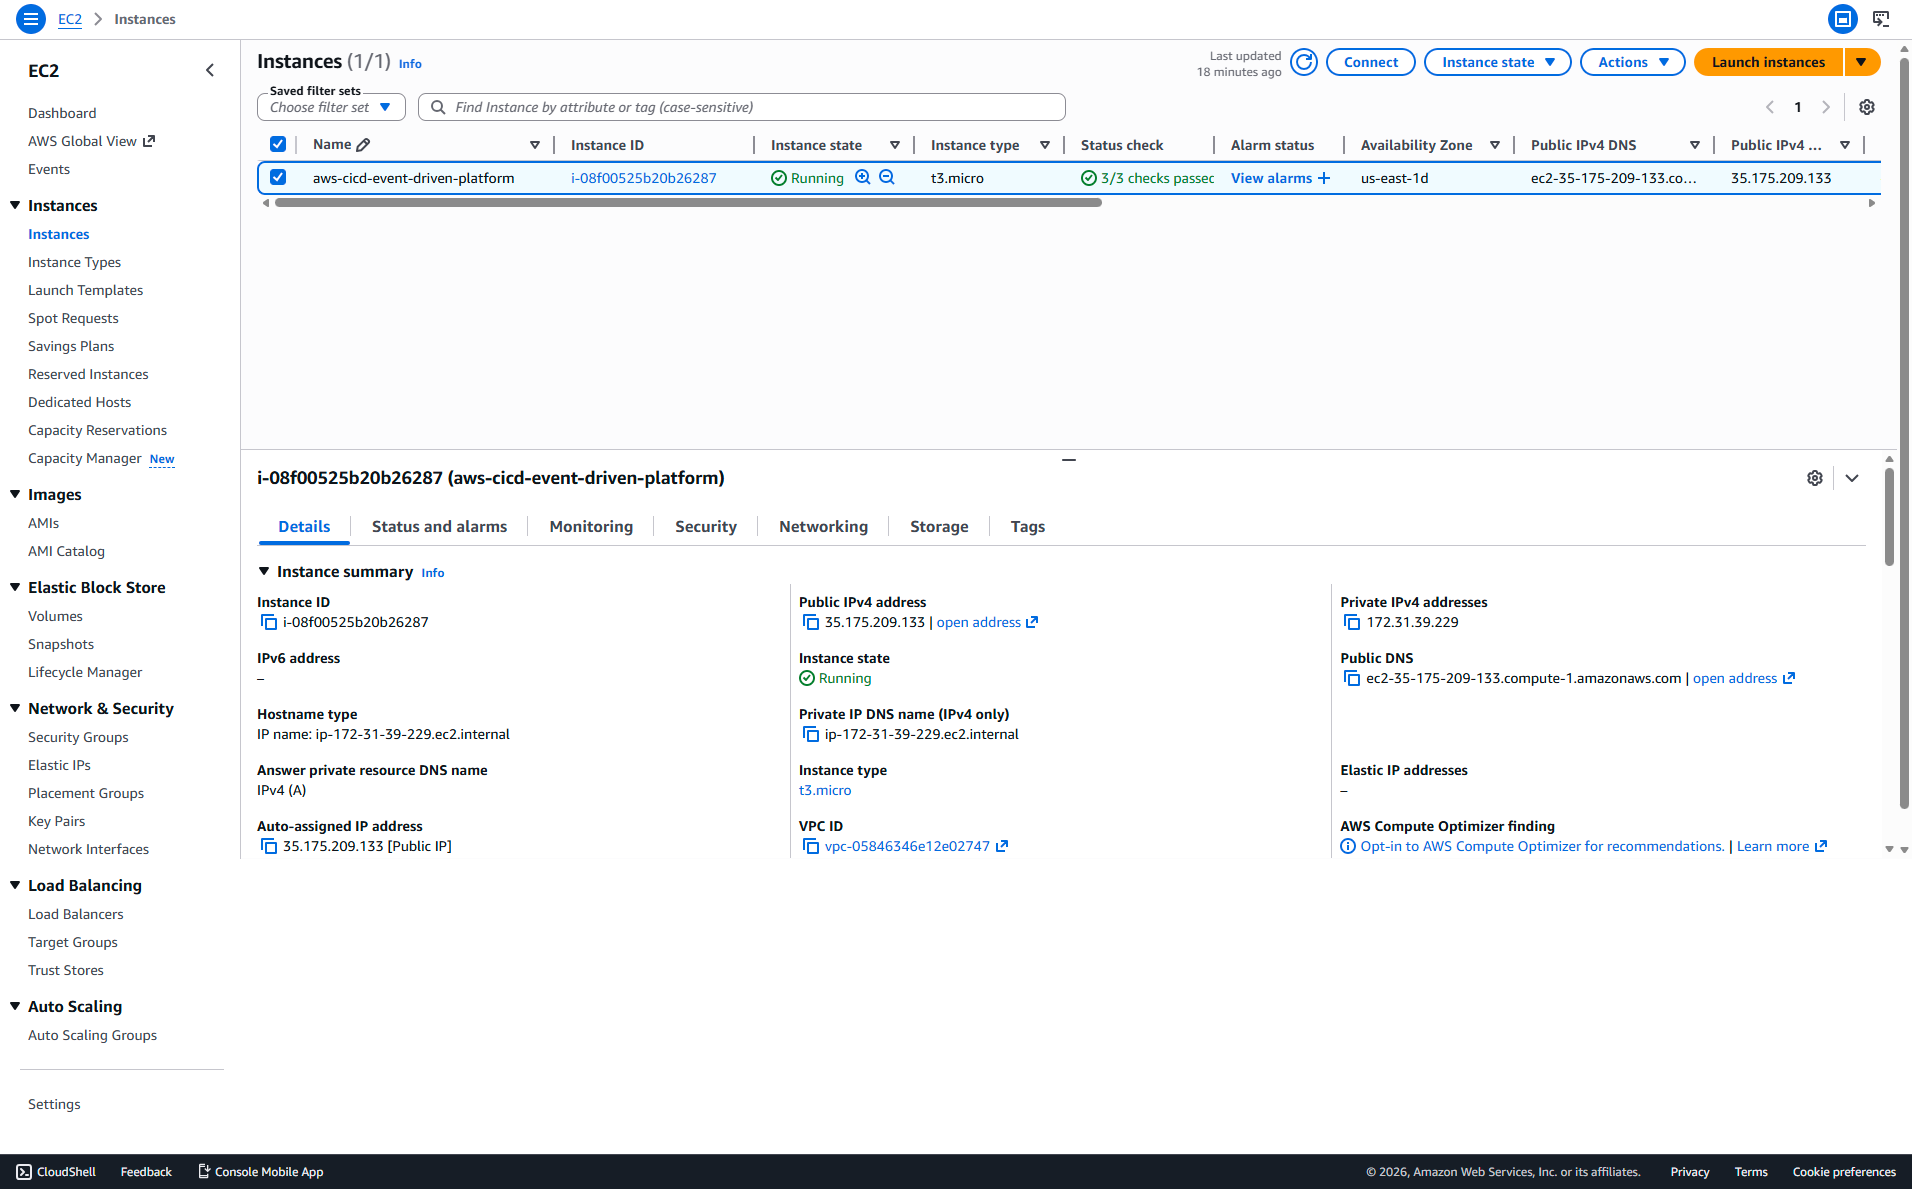Click the horizontal table scrollbar
Image resolution: width=1912 pixels, height=1189 pixels.
coord(688,202)
